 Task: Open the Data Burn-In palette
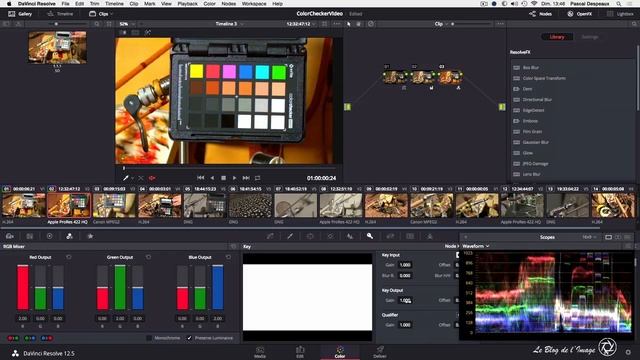tap(429, 236)
